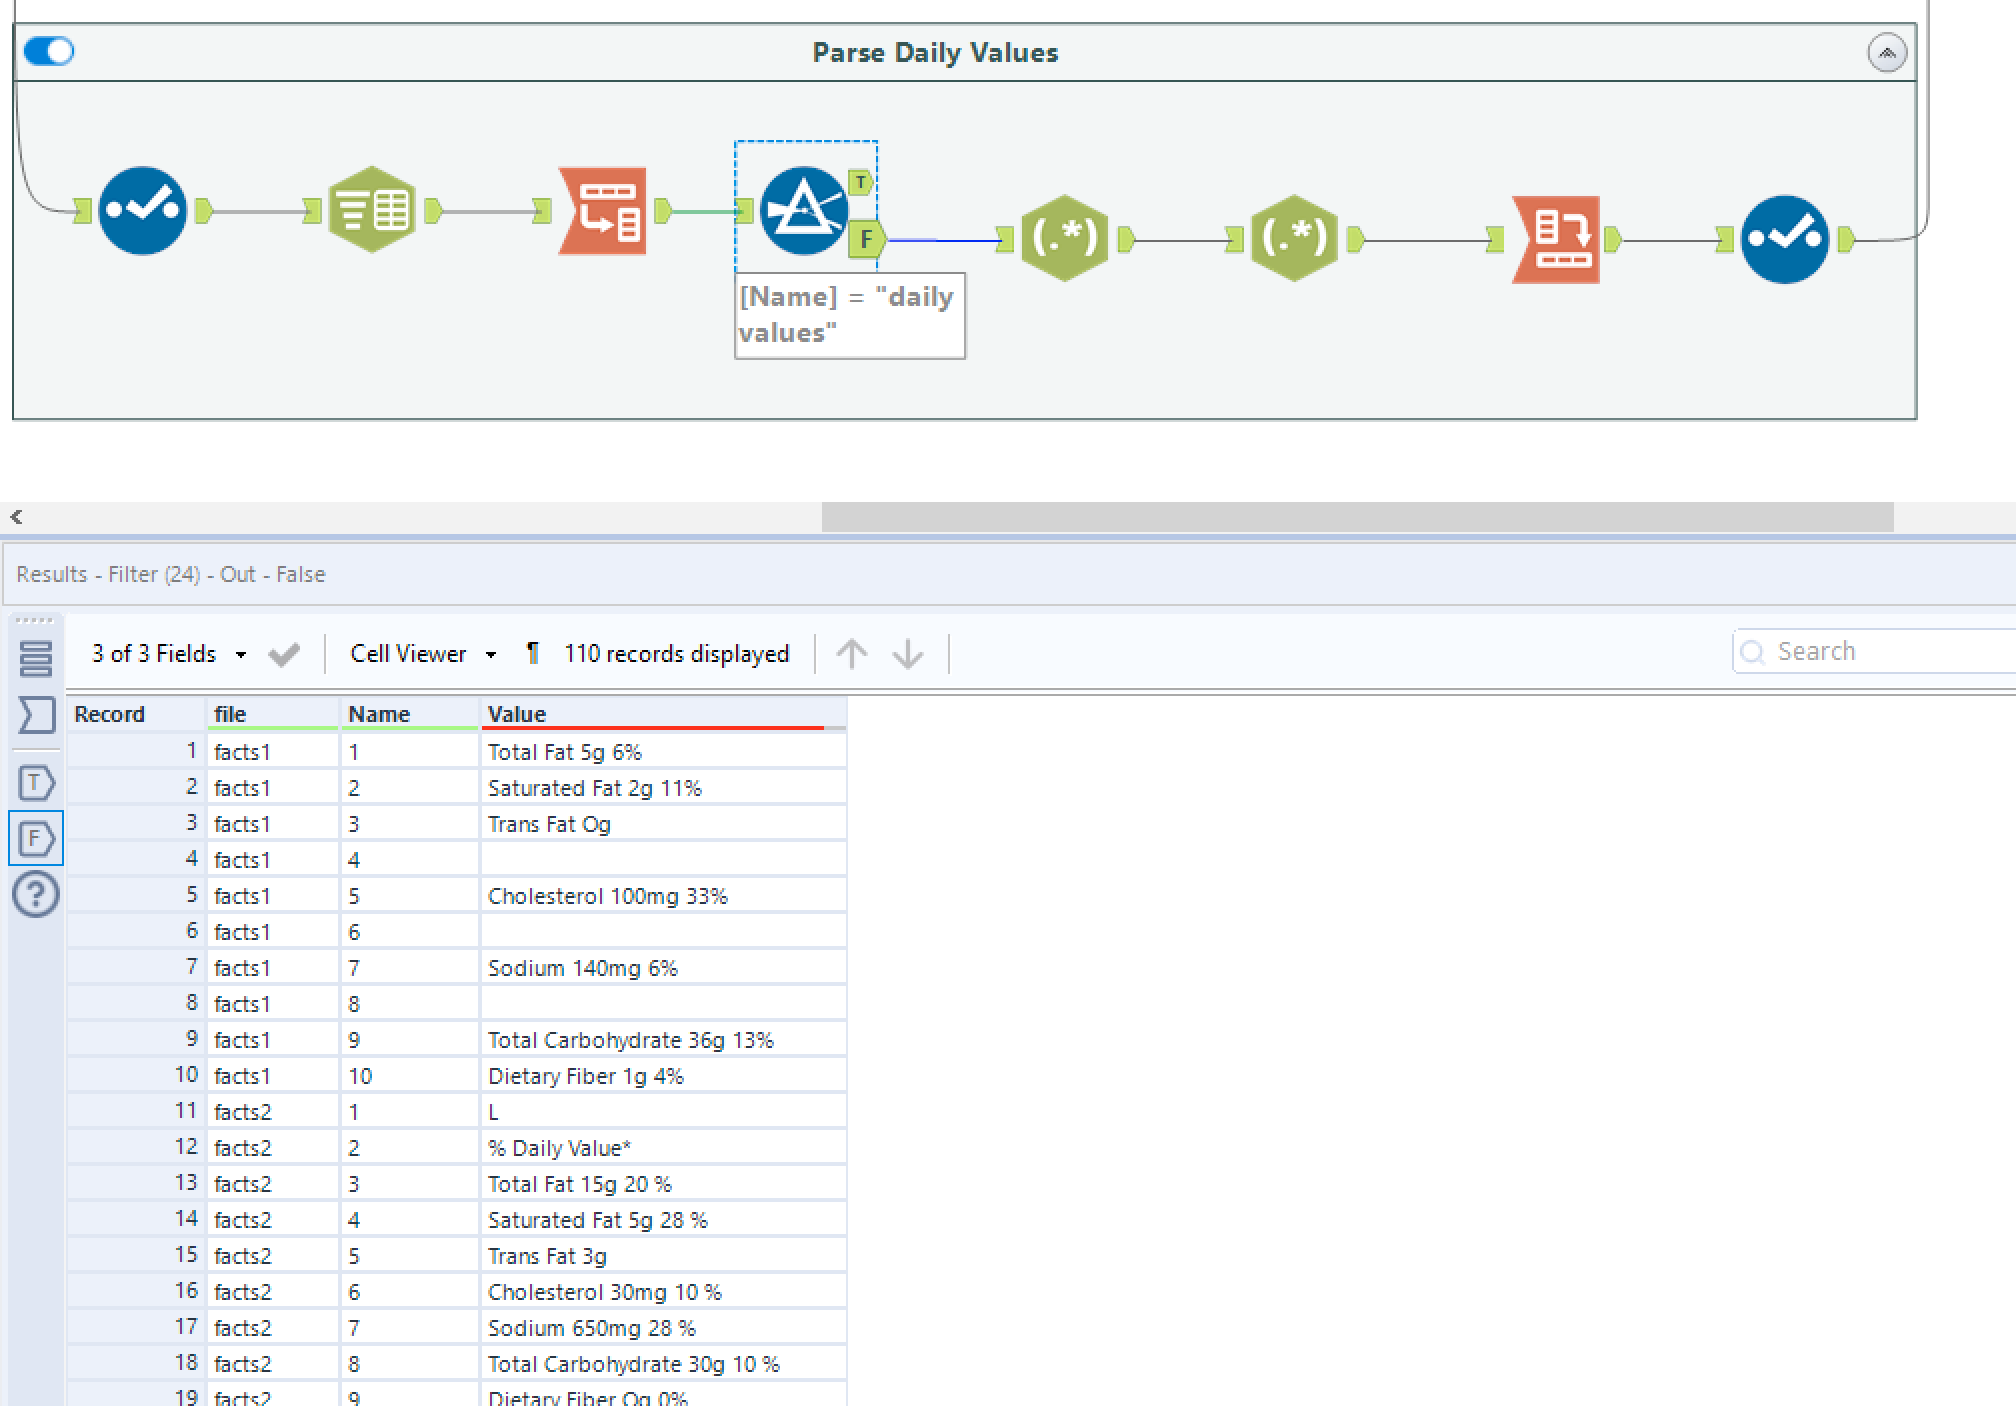Select the green Text Input tool
Viewport: 2016px width, 1406px height.
pyautogui.click(x=371, y=208)
